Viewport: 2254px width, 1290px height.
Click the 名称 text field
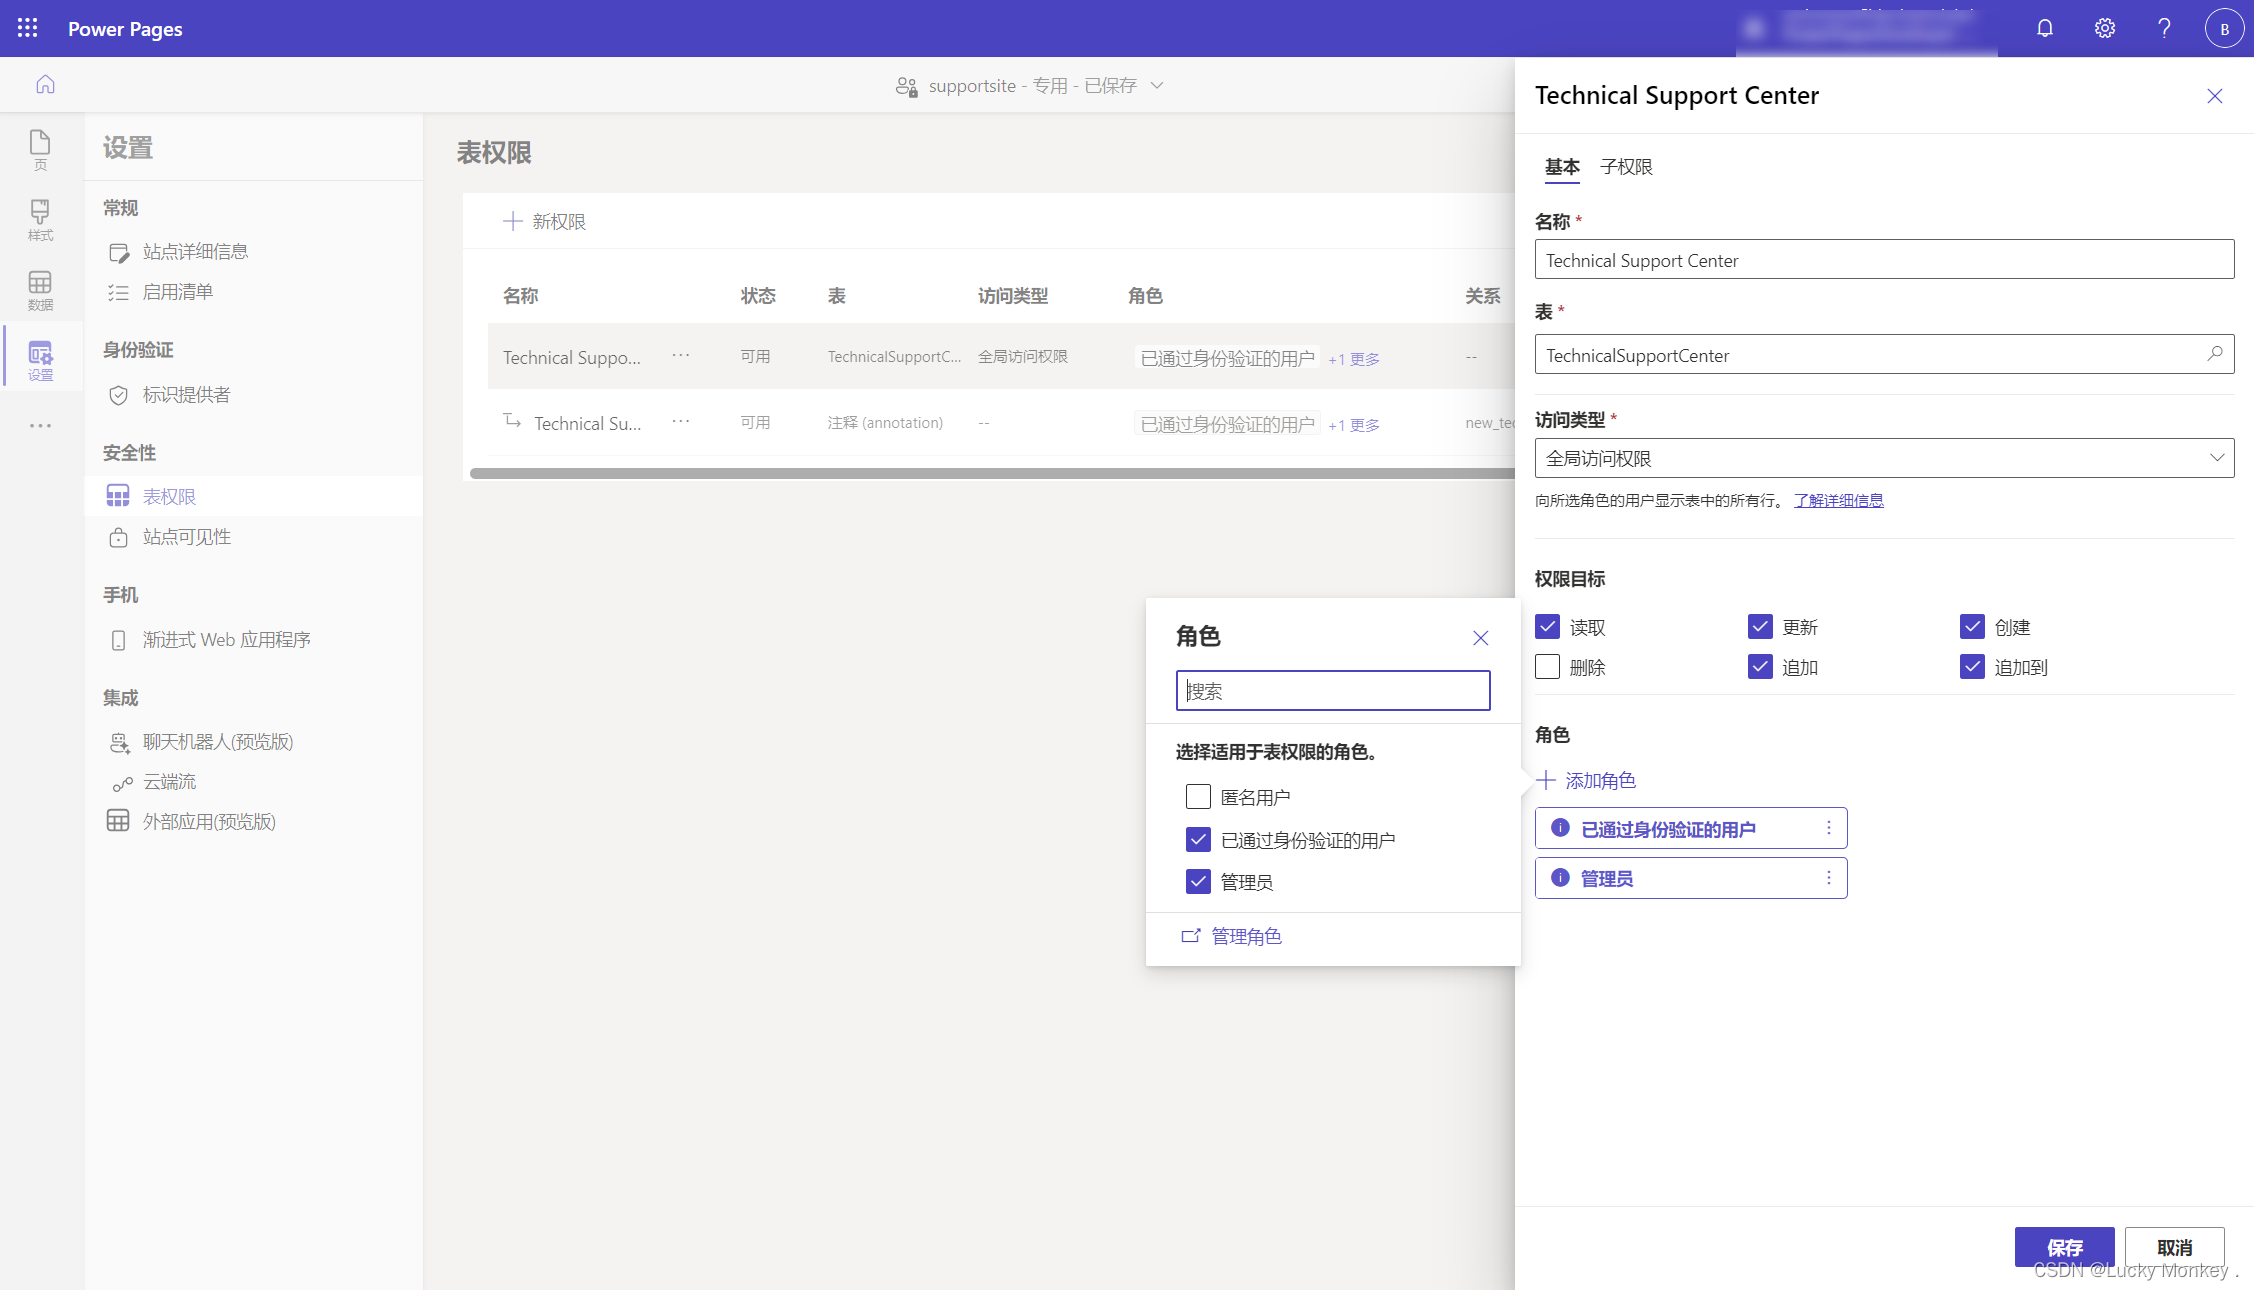pos(1884,260)
